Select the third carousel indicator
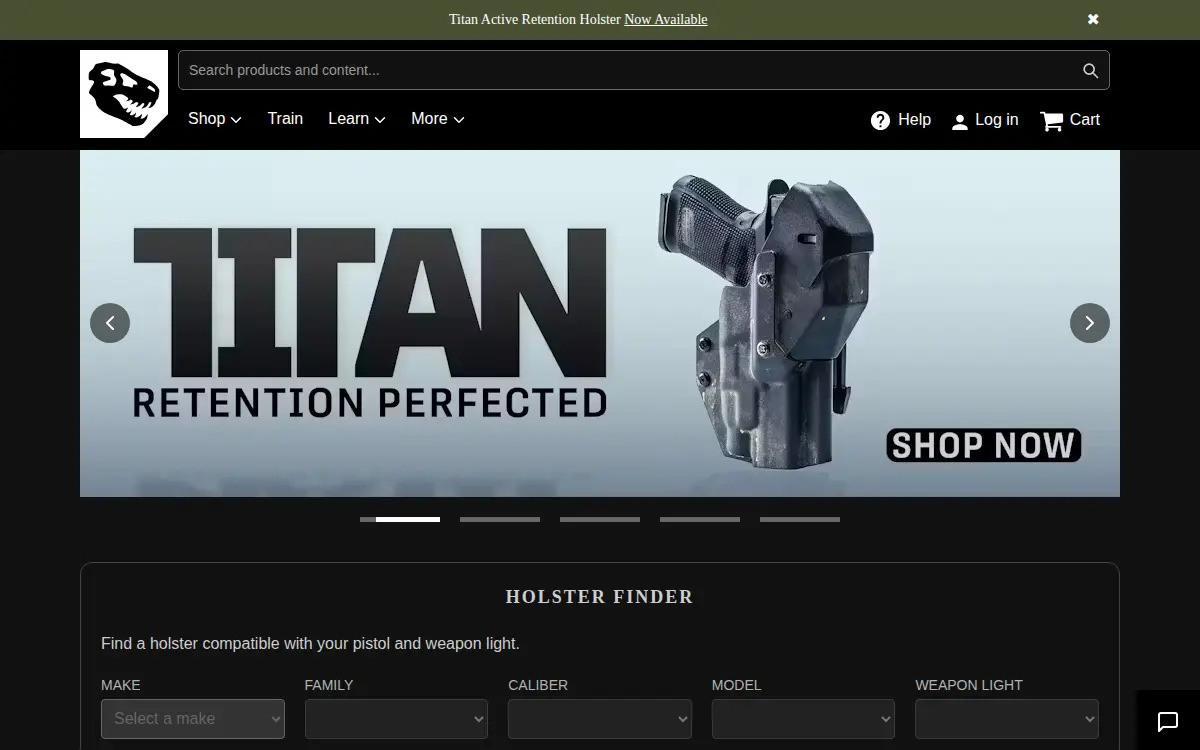 [600, 519]
